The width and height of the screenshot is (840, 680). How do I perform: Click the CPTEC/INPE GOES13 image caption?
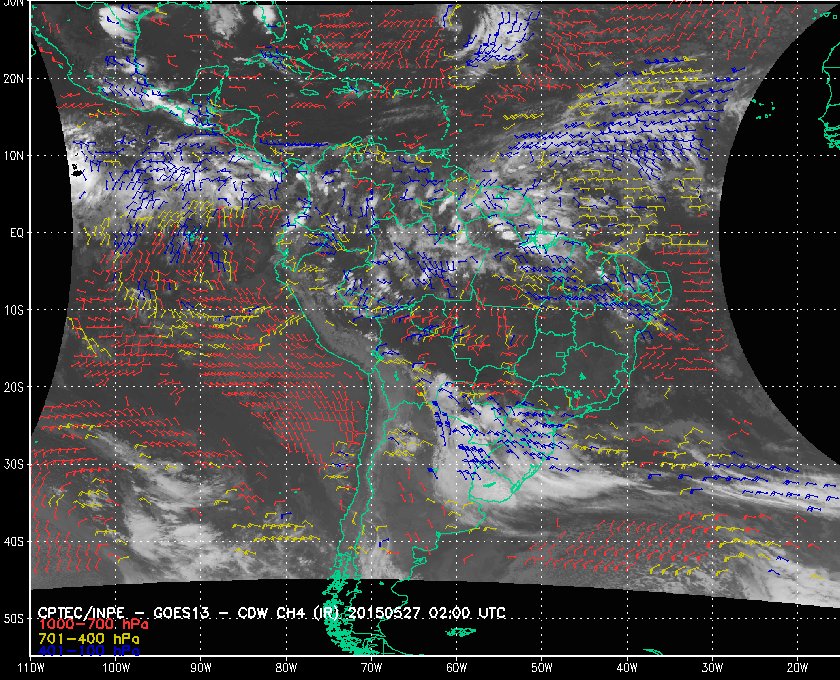[x=272, y=613]
